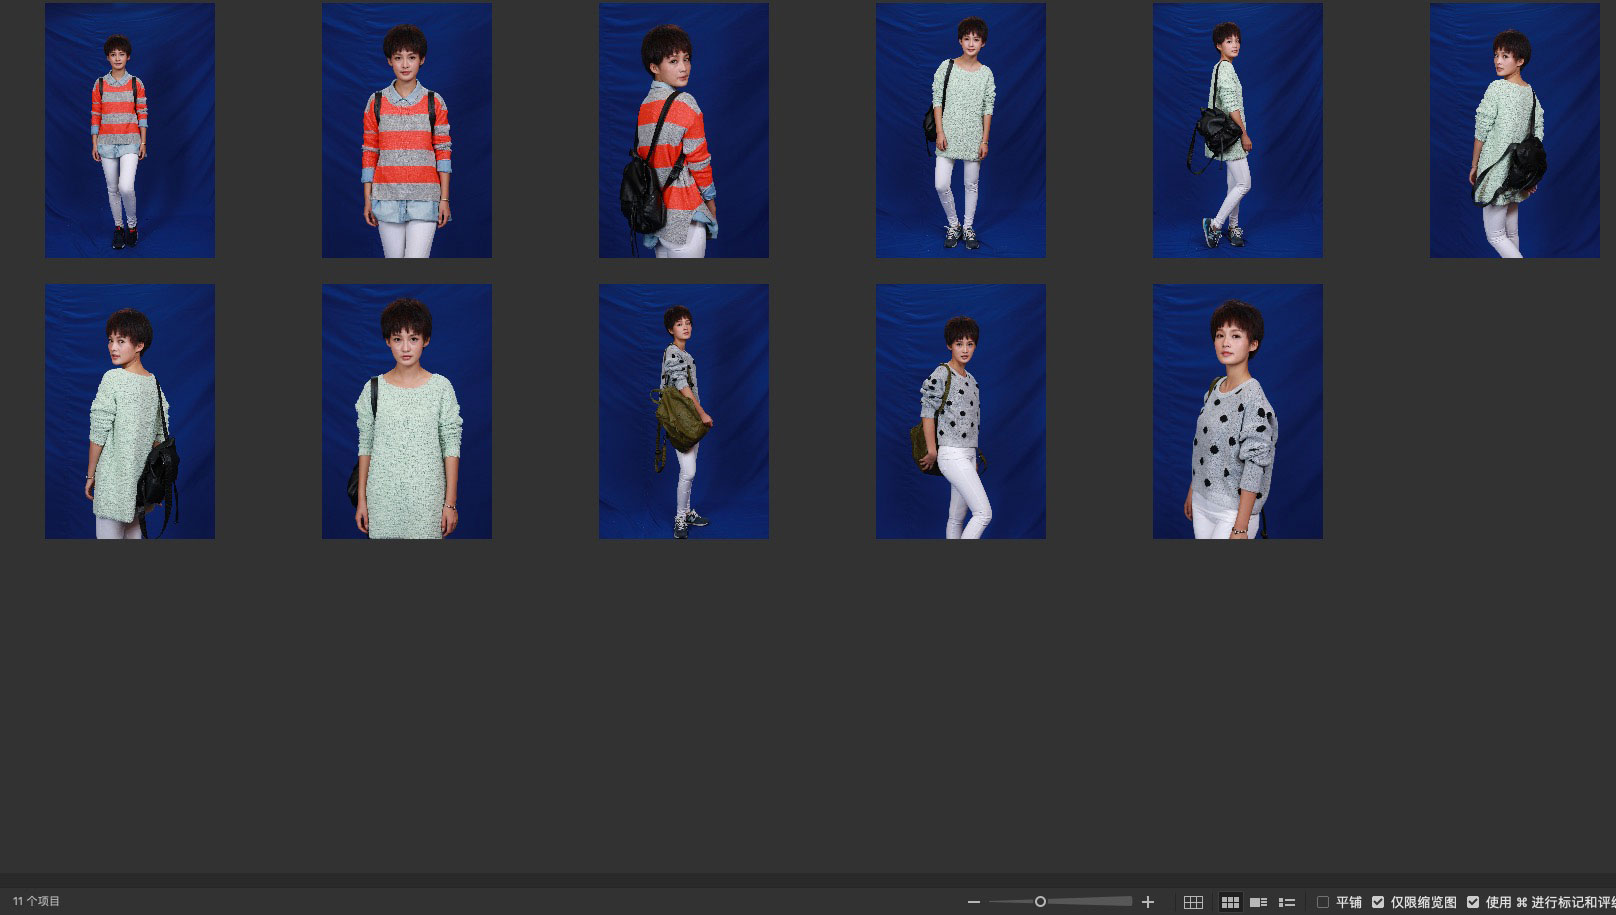Screen dimensions: 1616x915
Task: Click the minus icon to shrink thumbnails
Action: point(973,902)
